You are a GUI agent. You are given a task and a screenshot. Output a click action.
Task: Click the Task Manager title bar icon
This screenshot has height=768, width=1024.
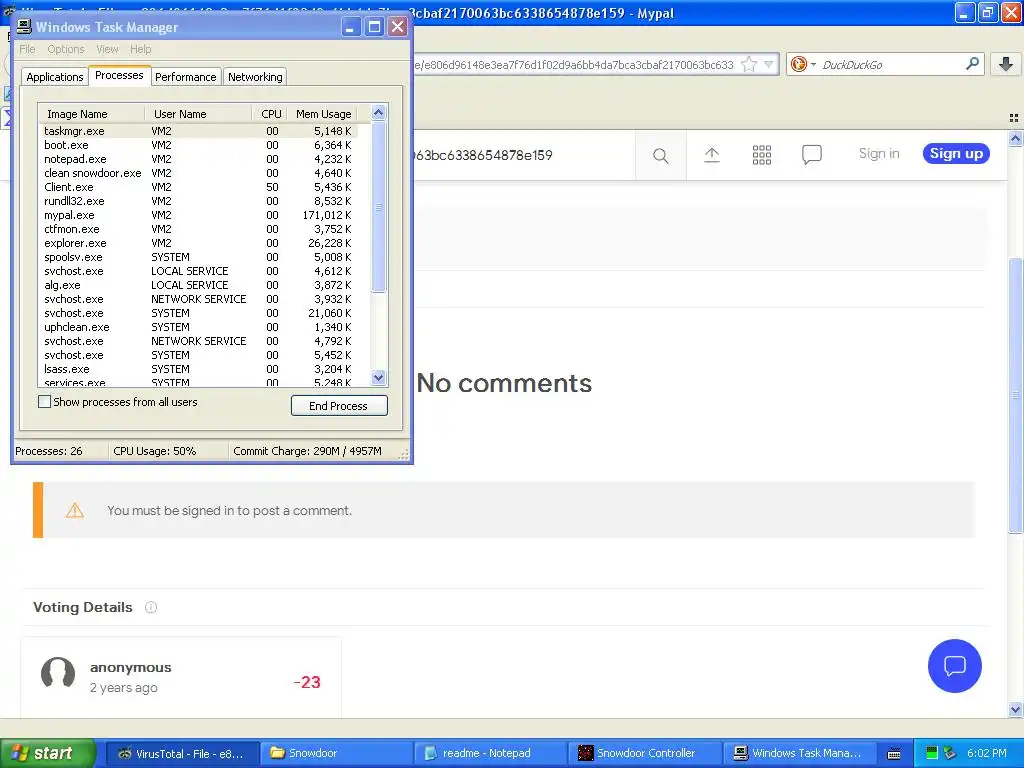(24, 27)
